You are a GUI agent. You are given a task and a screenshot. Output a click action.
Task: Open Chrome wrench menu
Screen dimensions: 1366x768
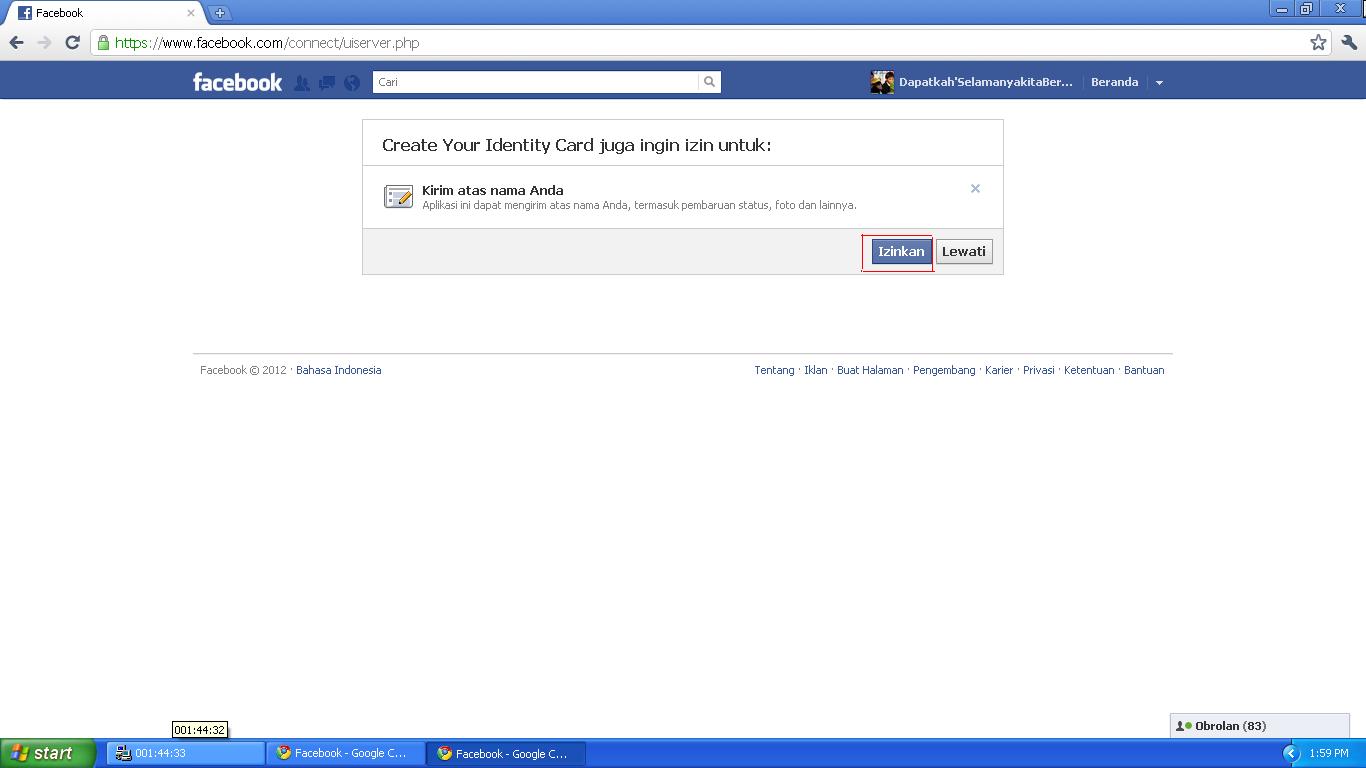(1349, 43)
